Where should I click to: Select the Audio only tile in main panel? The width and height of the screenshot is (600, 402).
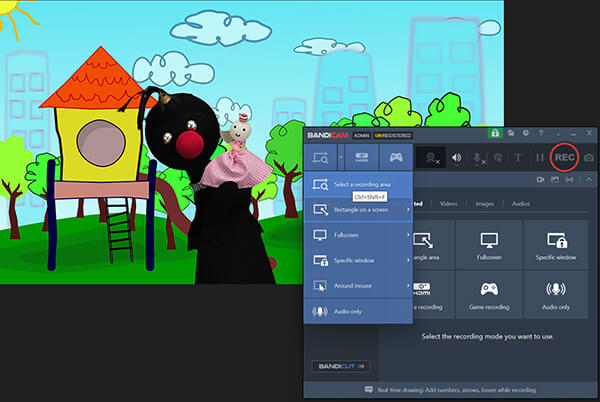coord(556,295)
